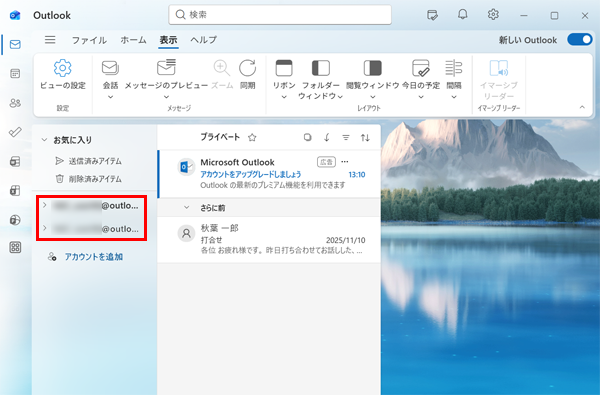The image size is (600, 395).
Task: Collapse the さらに前 message group
Action: pyautogui.click(x=187, y=207)
